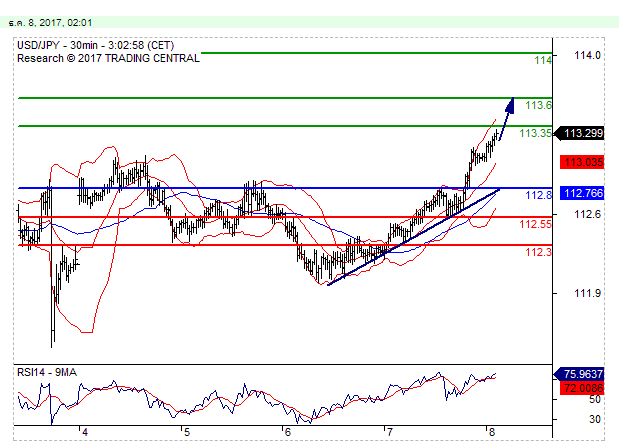Click the RSI axis level '30'
619x445 pixels.
click(x=595, y=419)
